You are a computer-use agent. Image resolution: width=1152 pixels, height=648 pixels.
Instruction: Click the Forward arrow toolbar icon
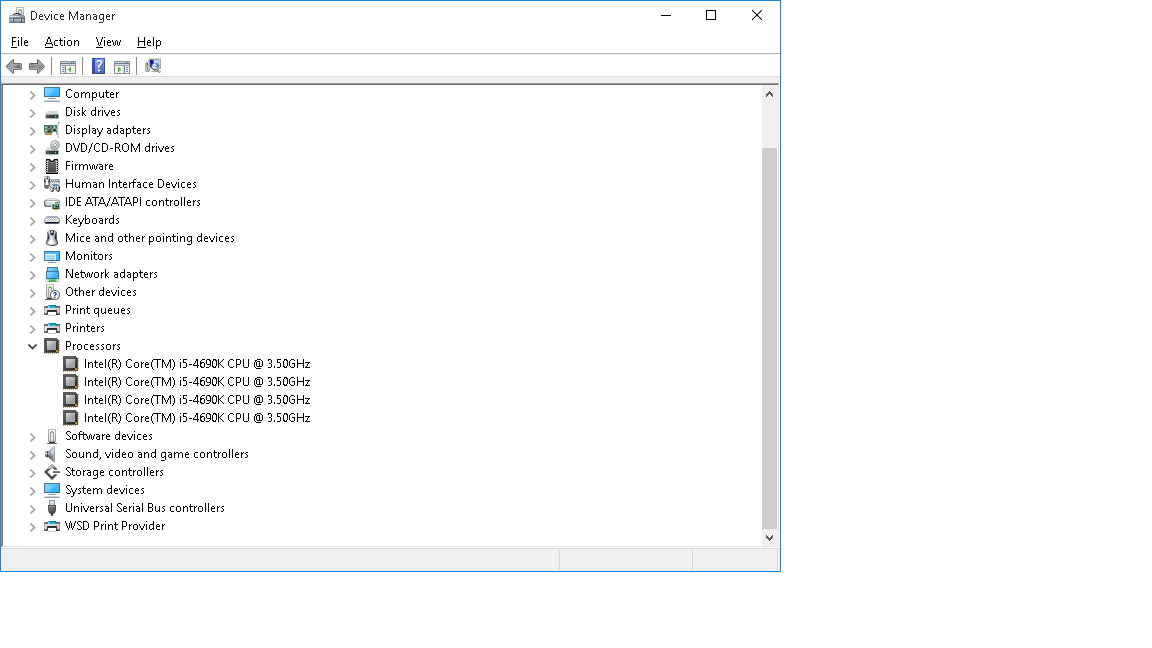coord(37,67)
